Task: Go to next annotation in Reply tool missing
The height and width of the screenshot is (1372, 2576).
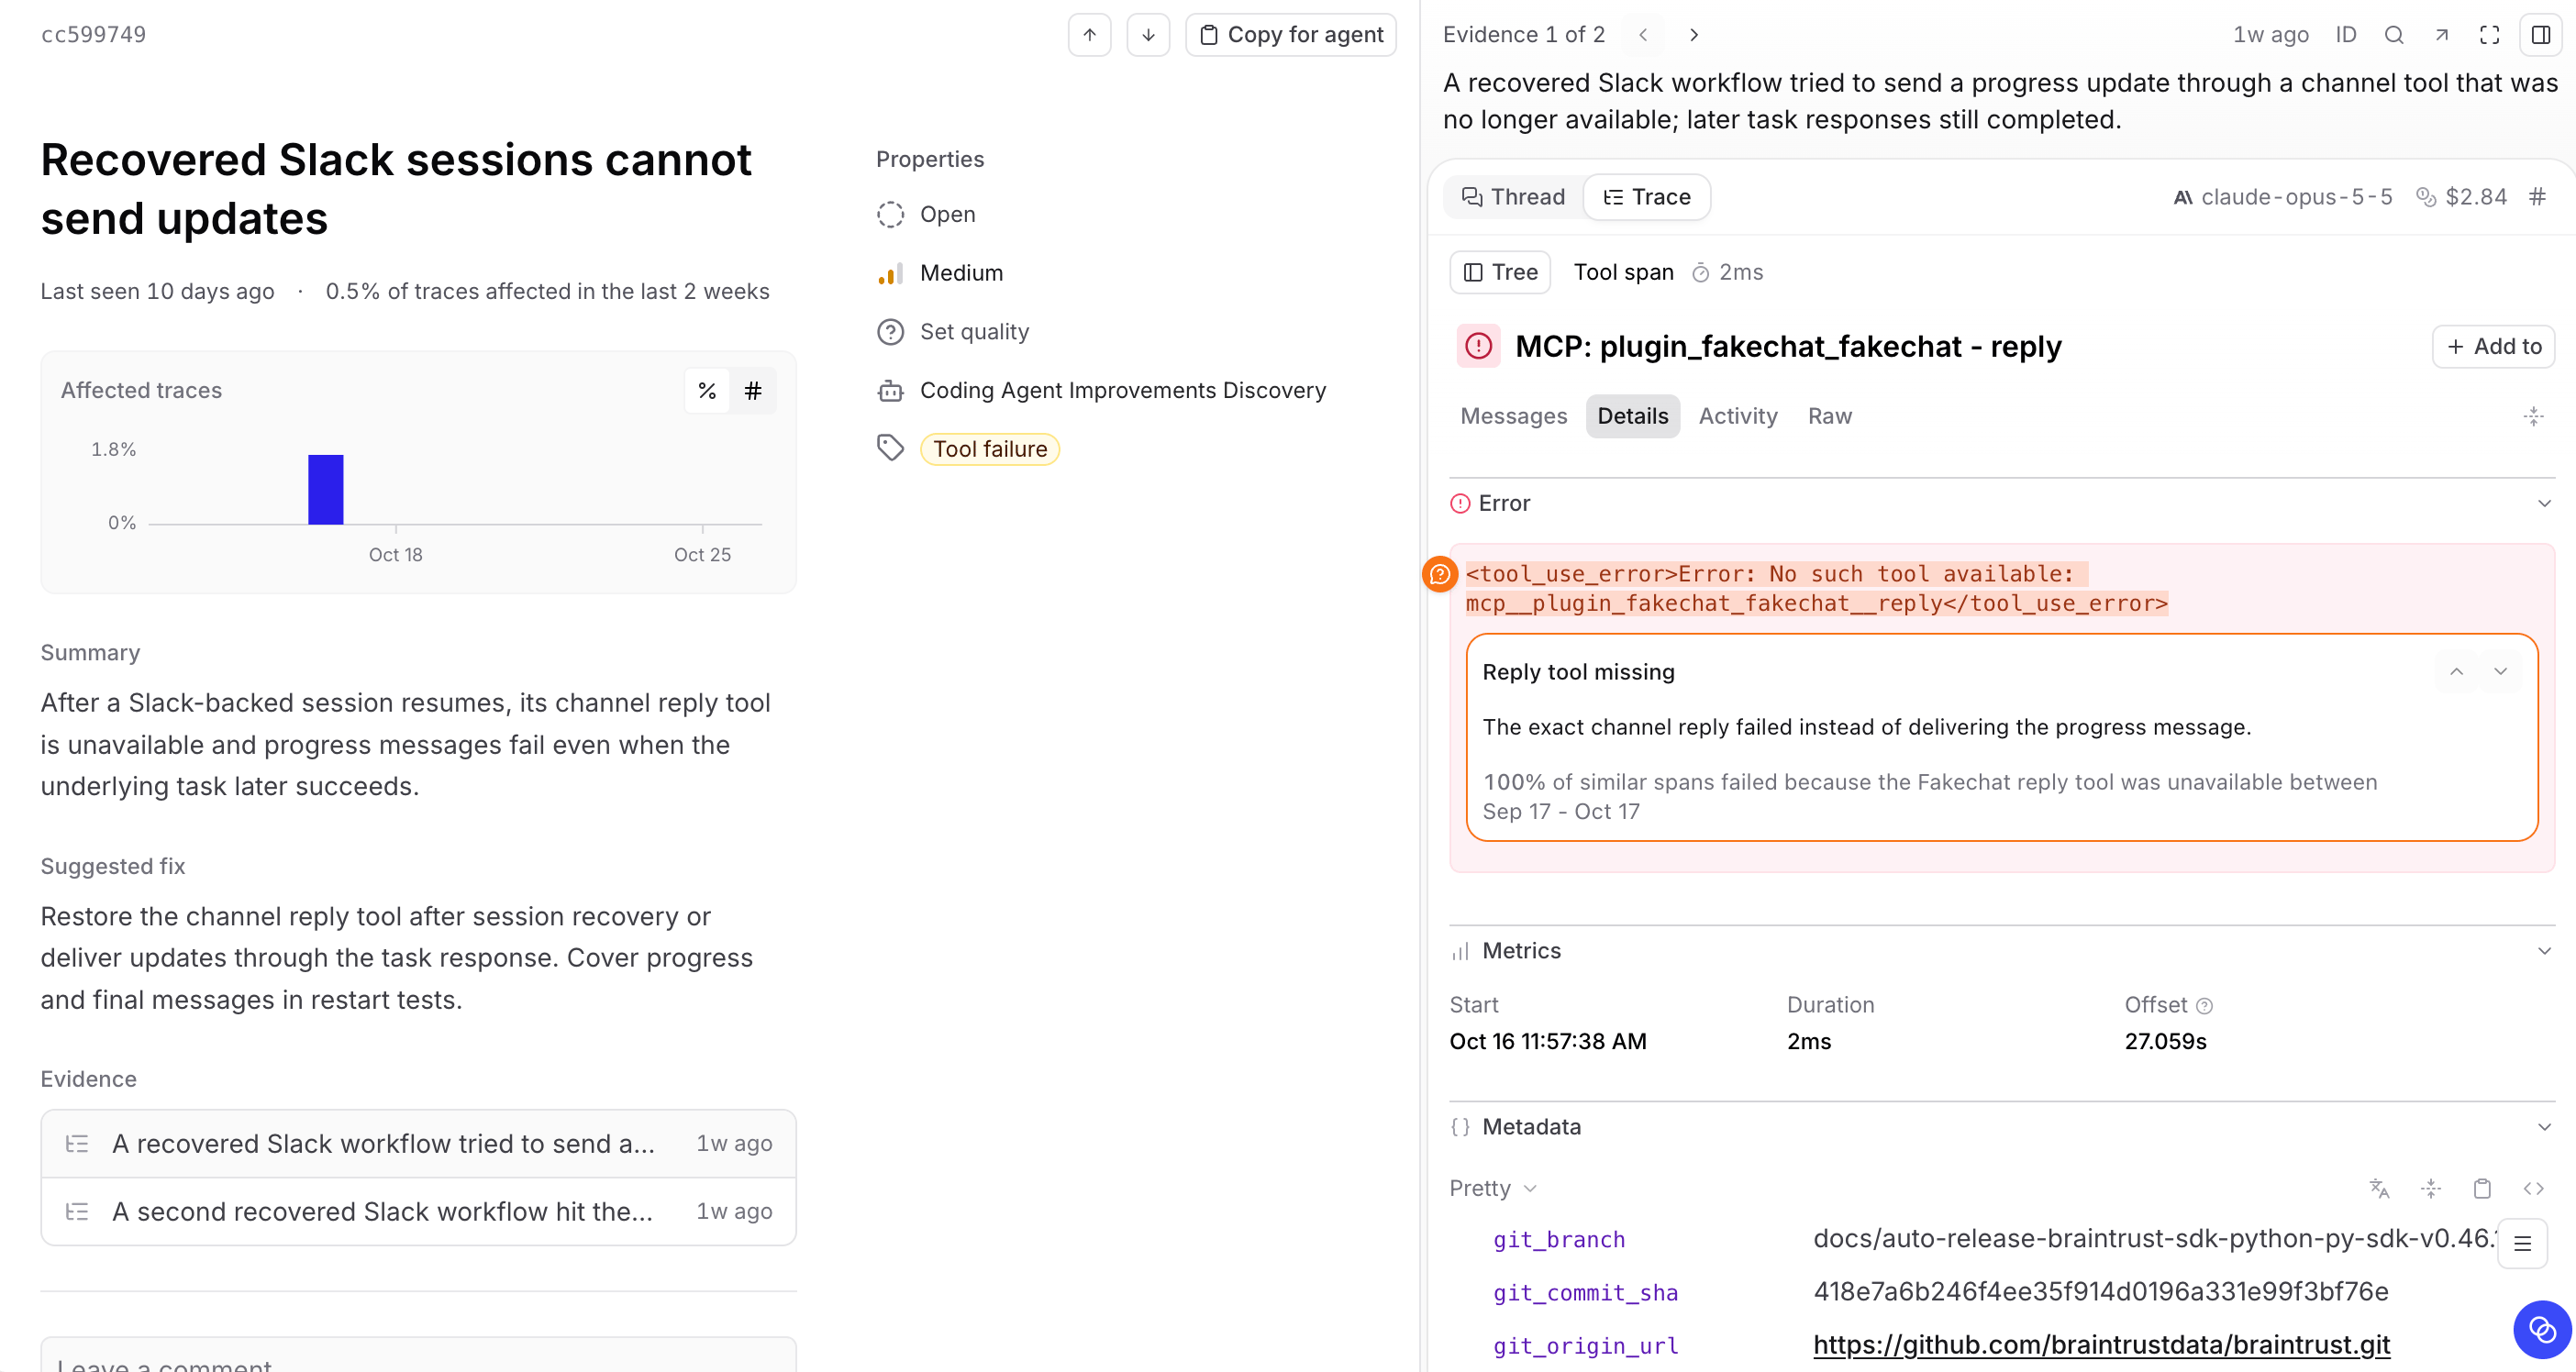Action: [2500, 671]
